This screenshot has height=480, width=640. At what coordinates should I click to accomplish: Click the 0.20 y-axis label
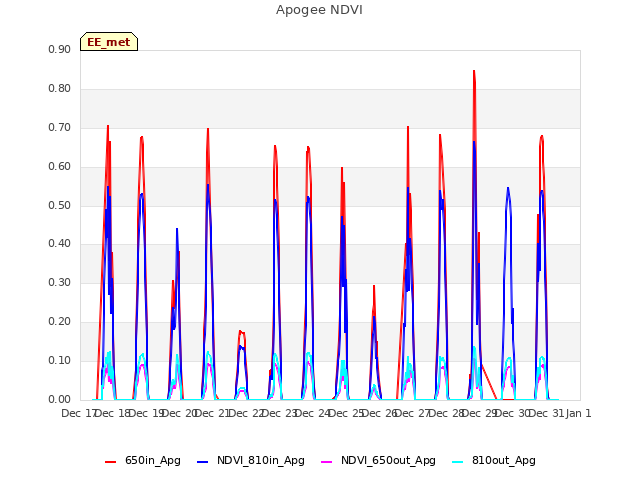coord(60,321)
